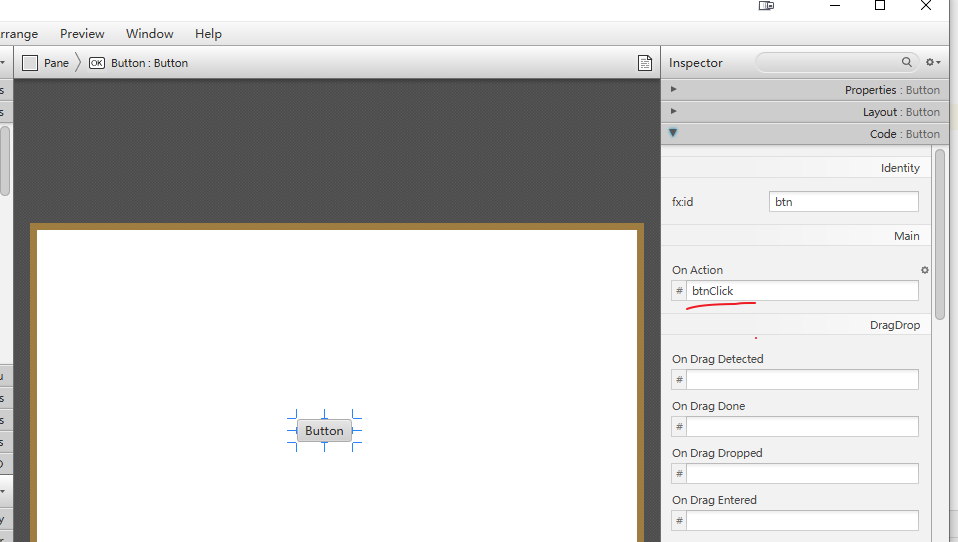Click the icon left of the minimize button
This screenshot has width=958, height=542.
[x=766, y=6]
